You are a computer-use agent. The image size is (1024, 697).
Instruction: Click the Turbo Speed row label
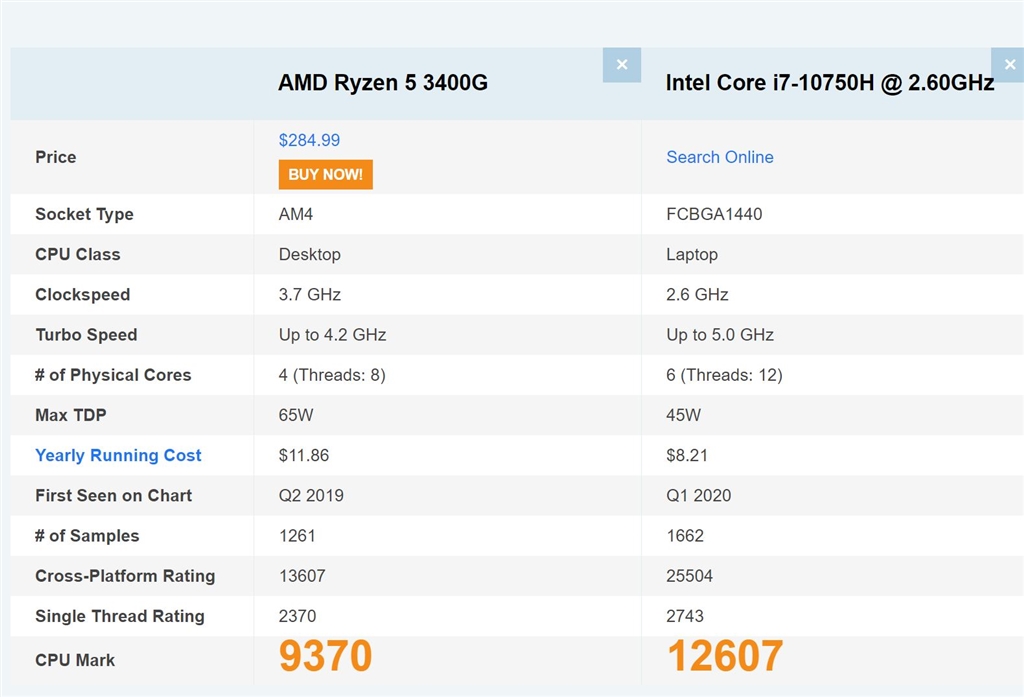pos(86,335)
